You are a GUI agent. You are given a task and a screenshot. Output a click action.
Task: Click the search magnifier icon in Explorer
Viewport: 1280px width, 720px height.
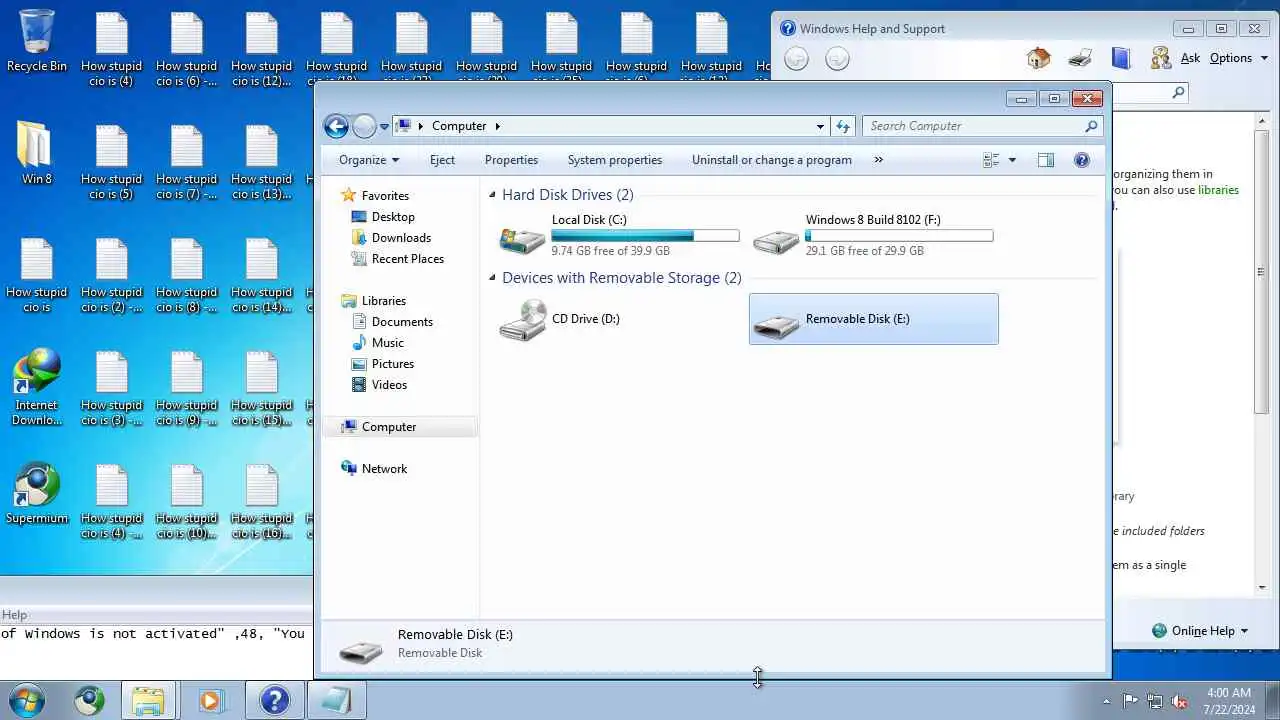(1091, 126)
